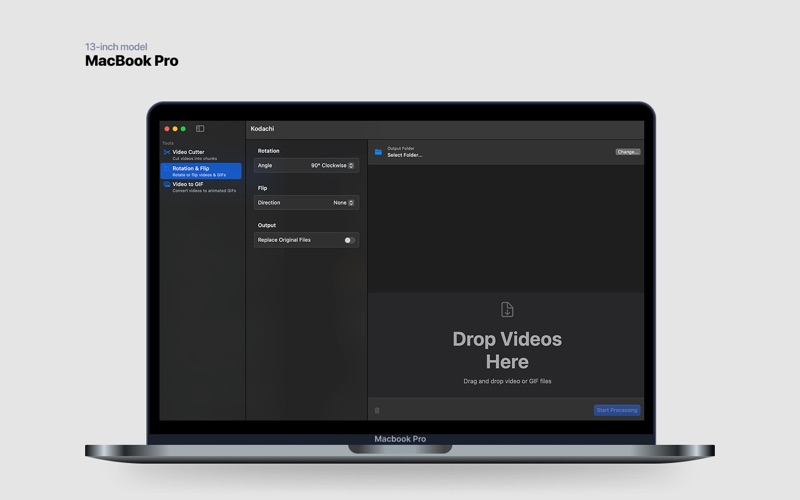Click the Rotation section heading
The image size is (800, 500).
tap(268, 151)
